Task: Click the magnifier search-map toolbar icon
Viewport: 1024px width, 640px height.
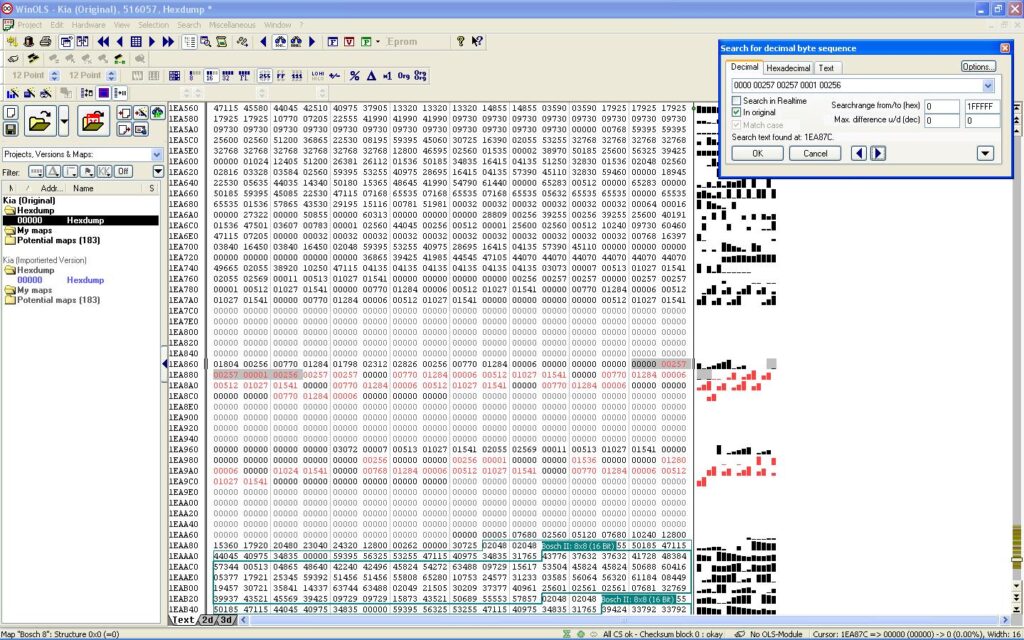Action: (x=205, y=41)
